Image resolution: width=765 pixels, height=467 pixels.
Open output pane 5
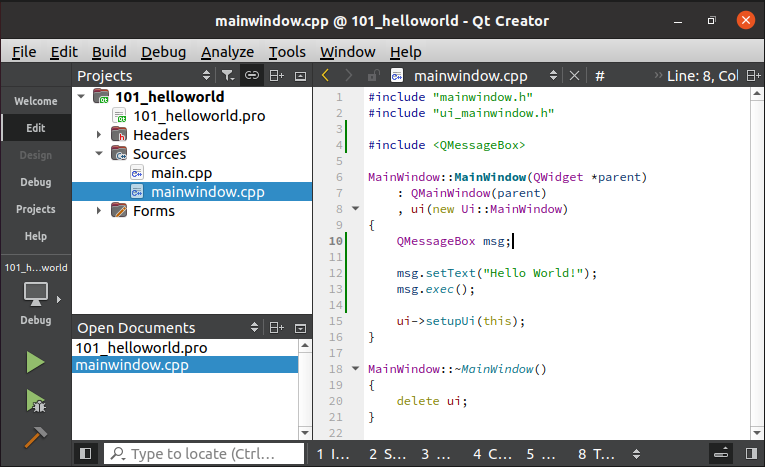pos(541,454)
